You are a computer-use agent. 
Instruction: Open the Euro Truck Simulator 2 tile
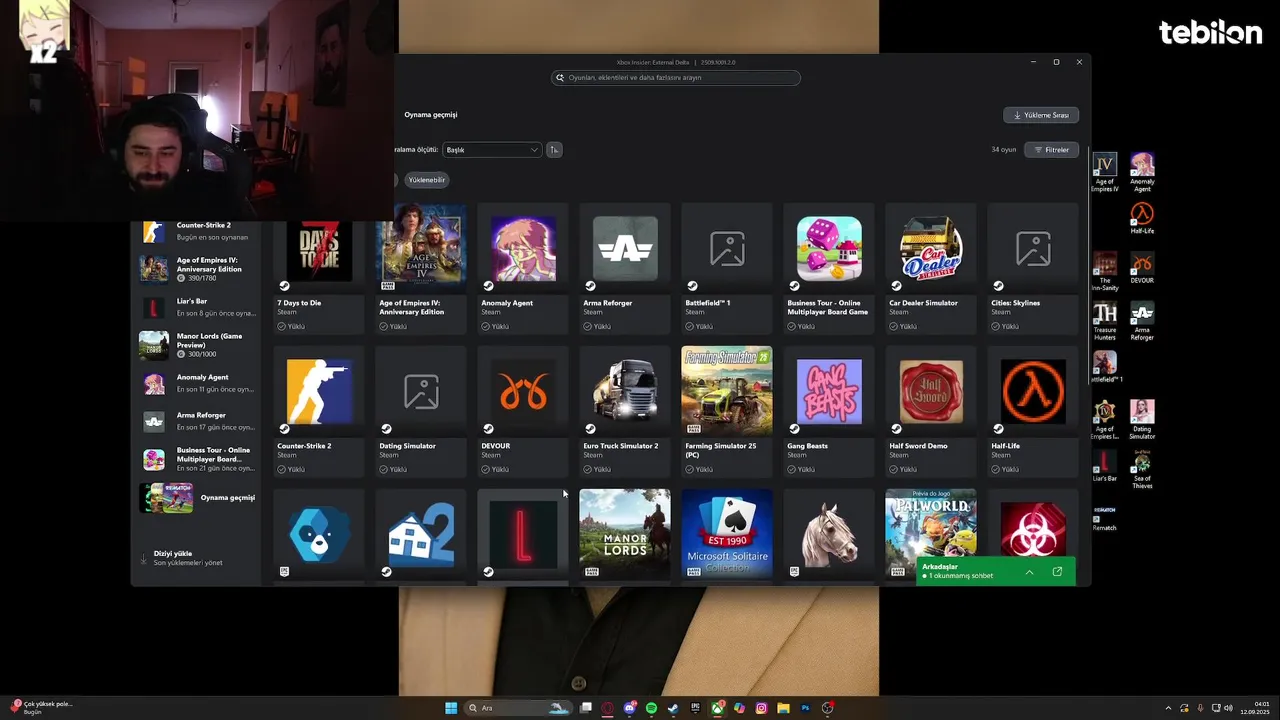click(625, 412)
